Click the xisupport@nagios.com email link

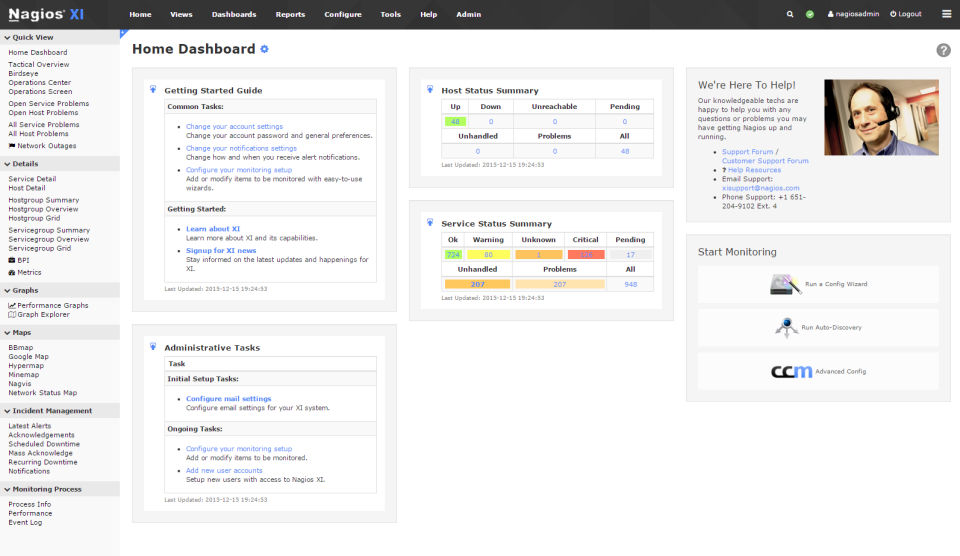(x=760, y=189)
